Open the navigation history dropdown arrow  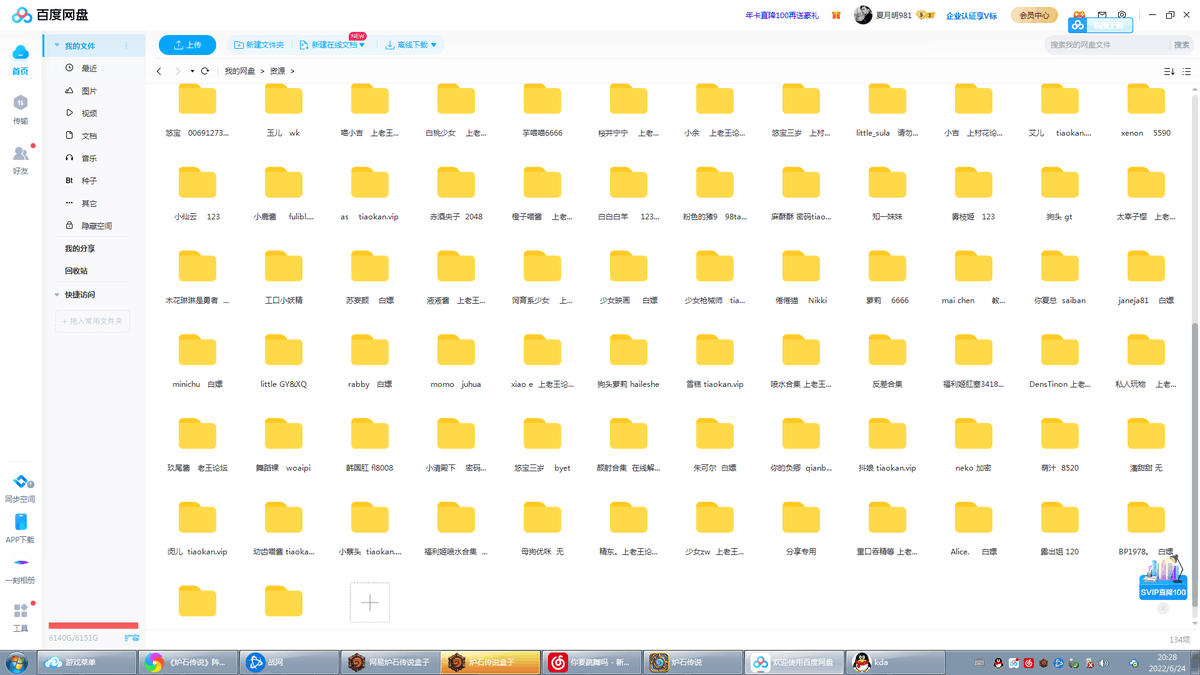point(192,71)
